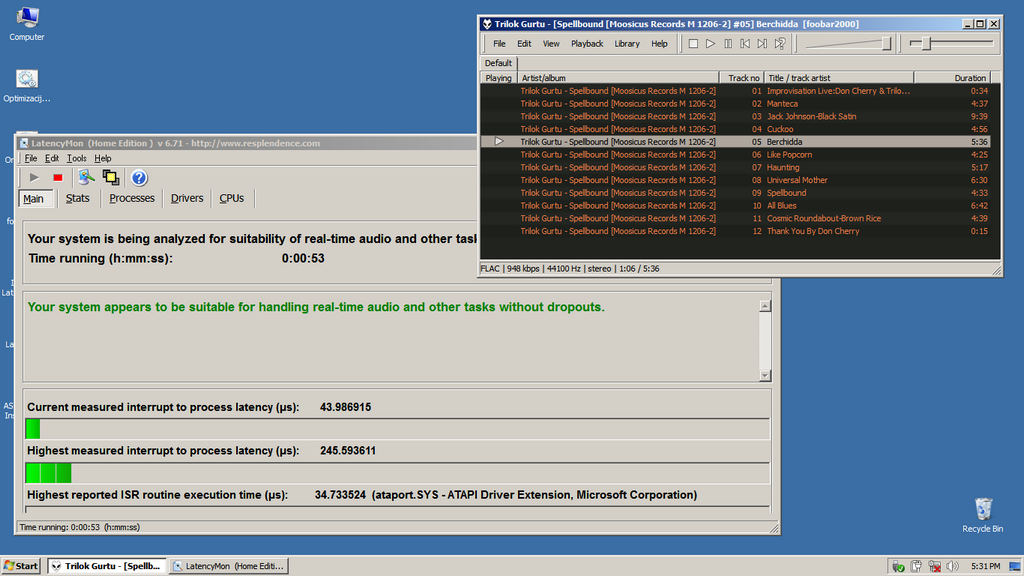Click the power plug tray icon
This screenshot has height=576, width=1024.
pyautogui.click(x=916, y=566)
